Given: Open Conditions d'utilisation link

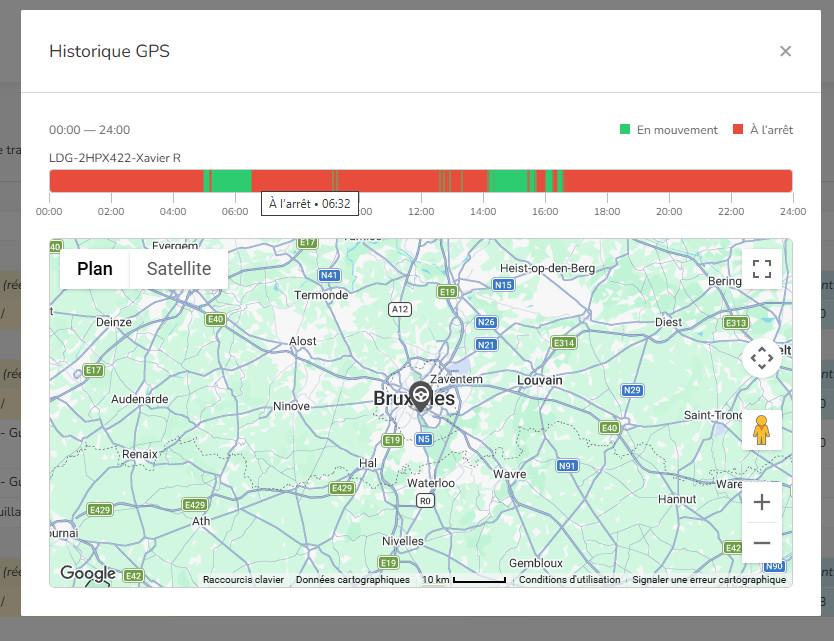Looking at the screenshot, I should 570,579.
